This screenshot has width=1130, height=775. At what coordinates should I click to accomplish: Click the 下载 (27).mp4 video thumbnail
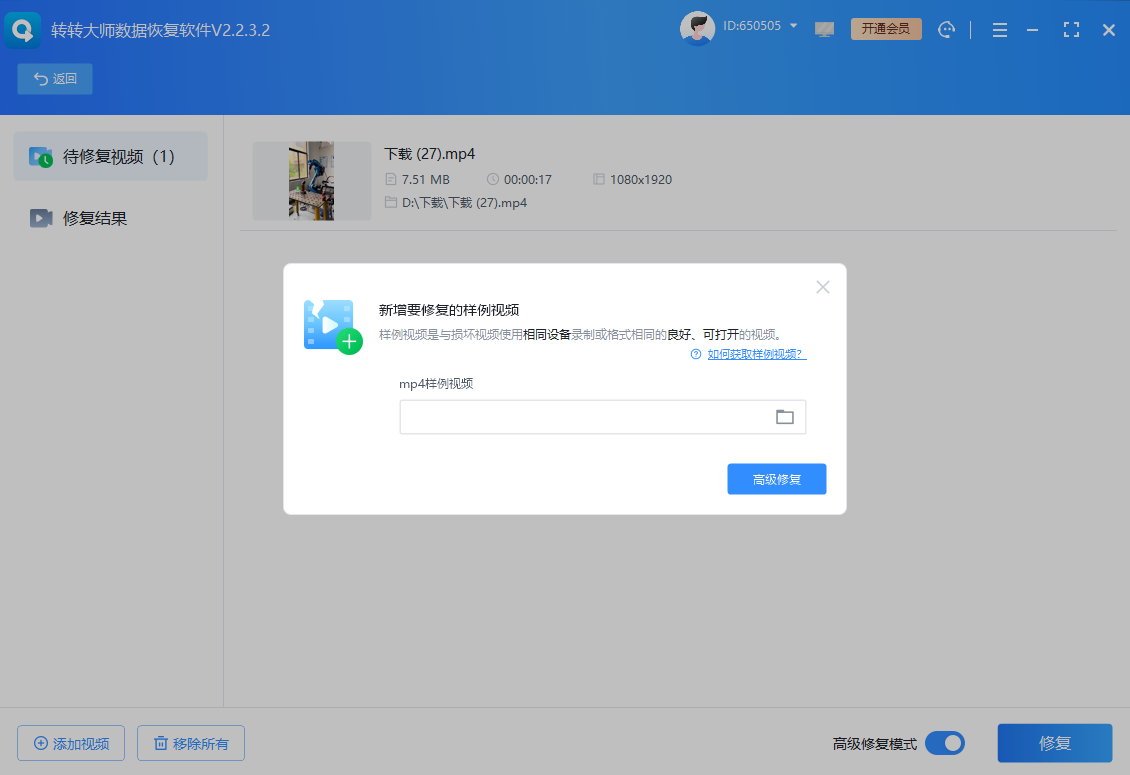click(x=311, y=181)
